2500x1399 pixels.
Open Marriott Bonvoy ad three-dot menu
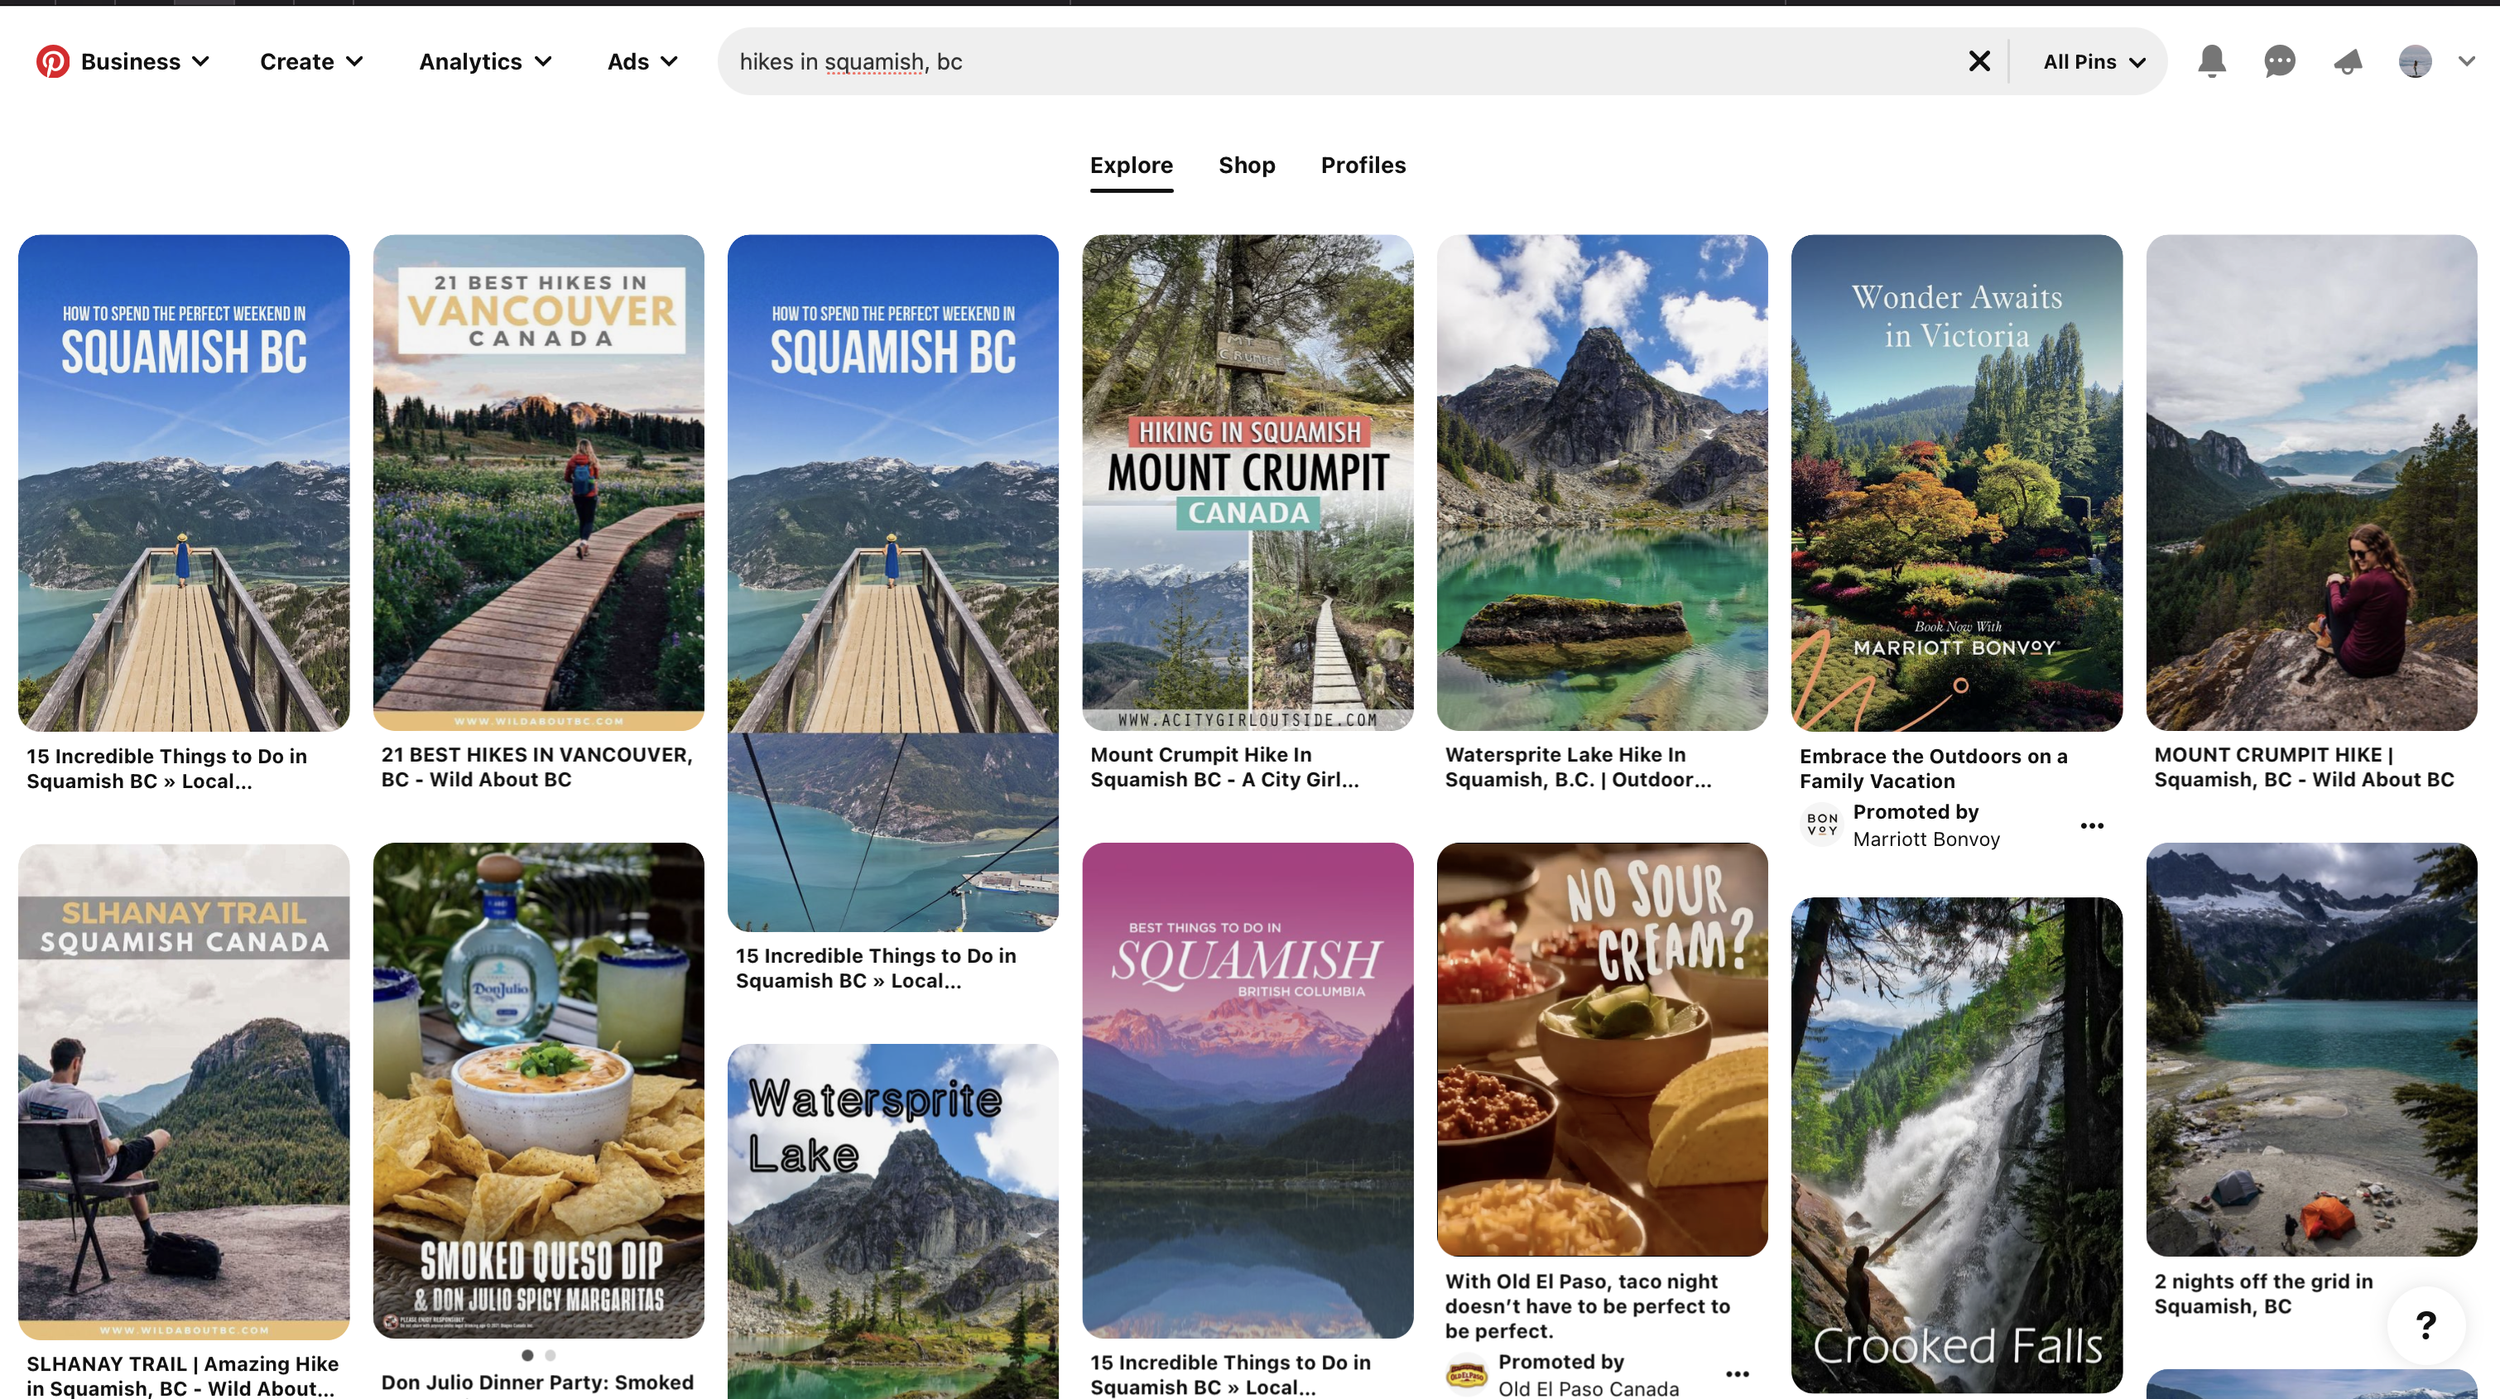click(x=2091, y=826)
